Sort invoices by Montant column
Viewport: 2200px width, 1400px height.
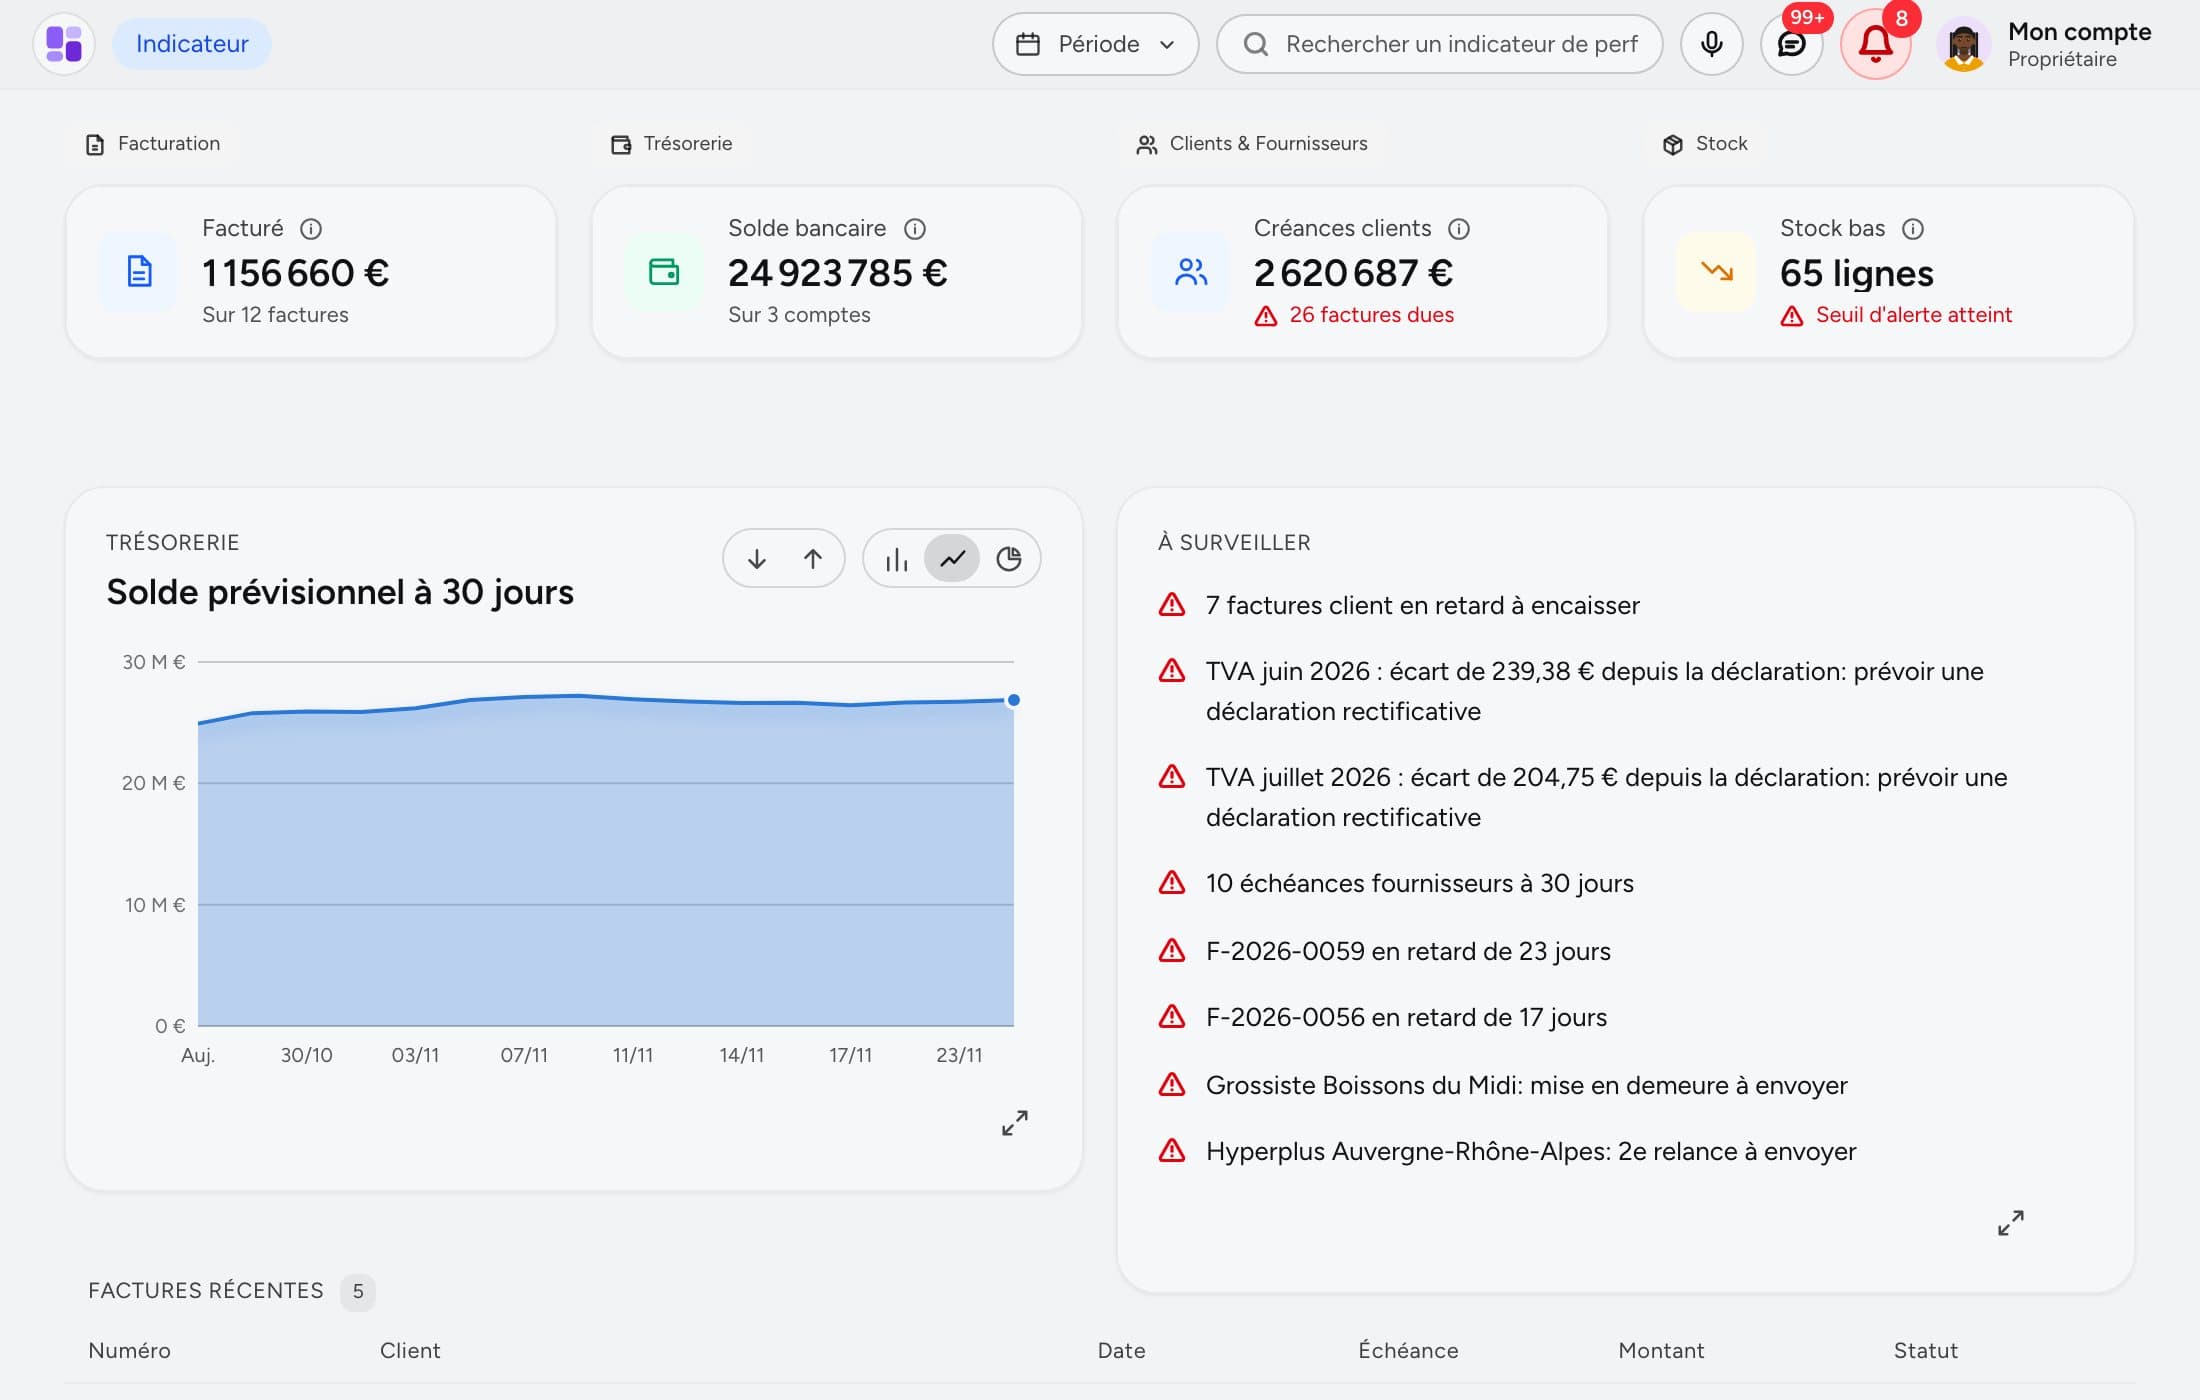(1661, 1351)
